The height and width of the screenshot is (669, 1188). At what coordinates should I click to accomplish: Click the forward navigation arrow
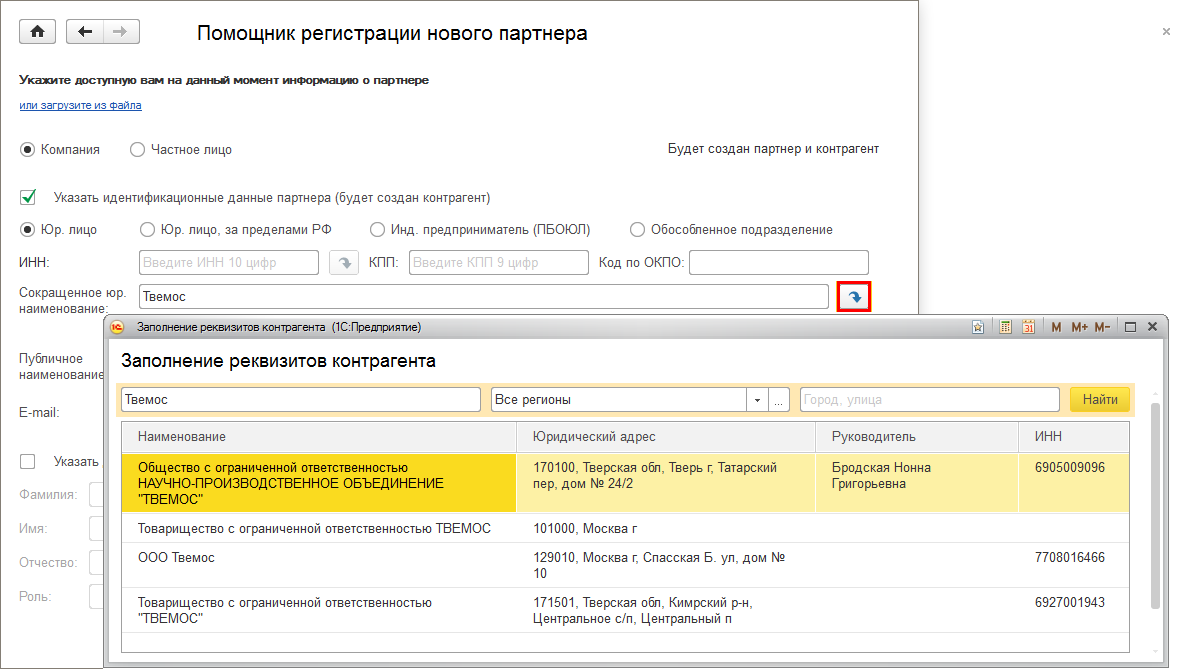[120, 31]
